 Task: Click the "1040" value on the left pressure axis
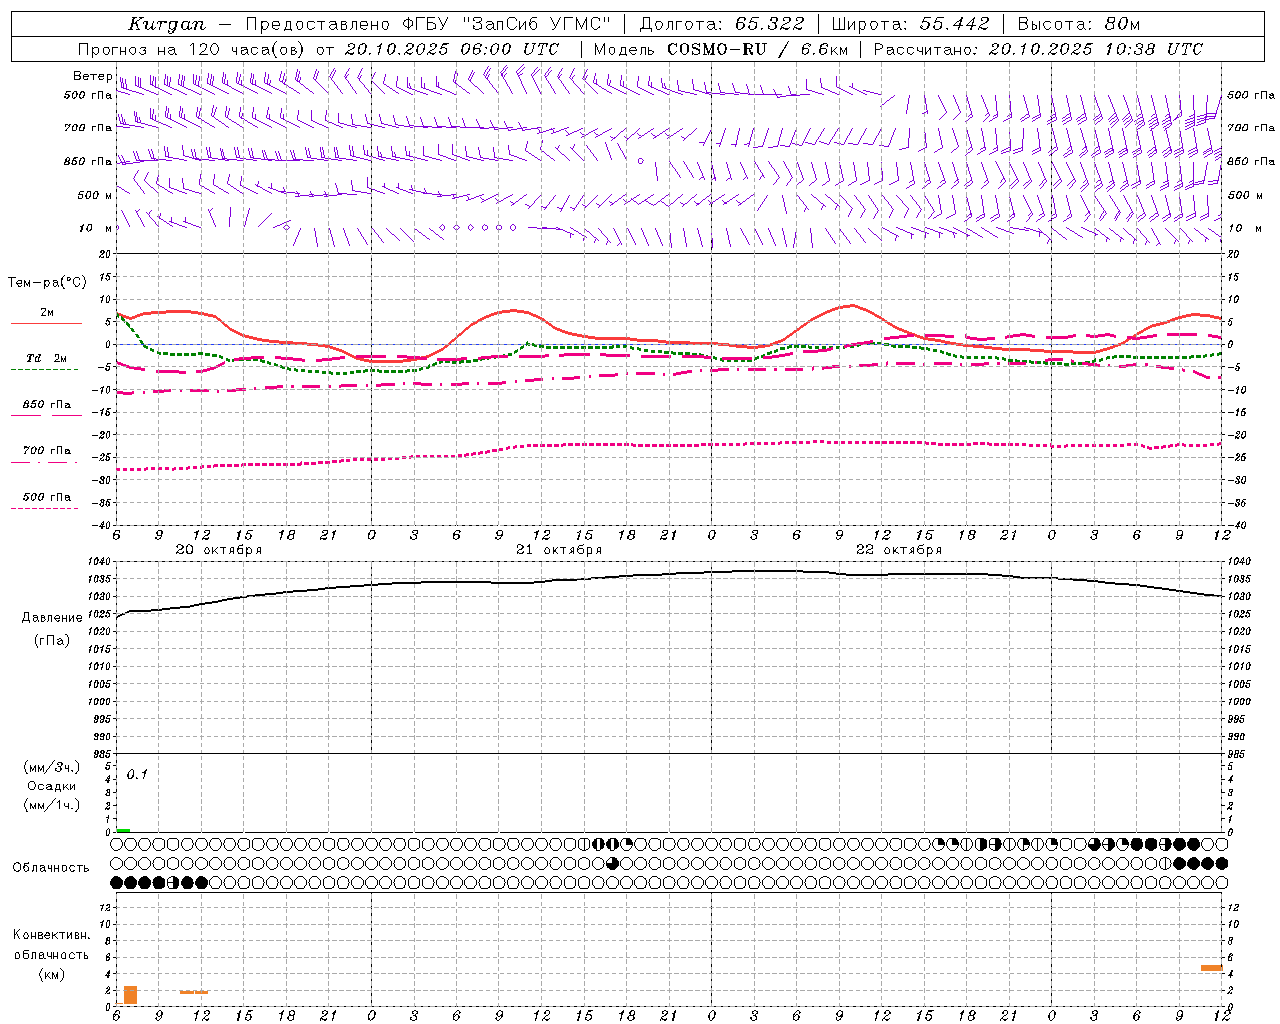(x=99, y=562)
